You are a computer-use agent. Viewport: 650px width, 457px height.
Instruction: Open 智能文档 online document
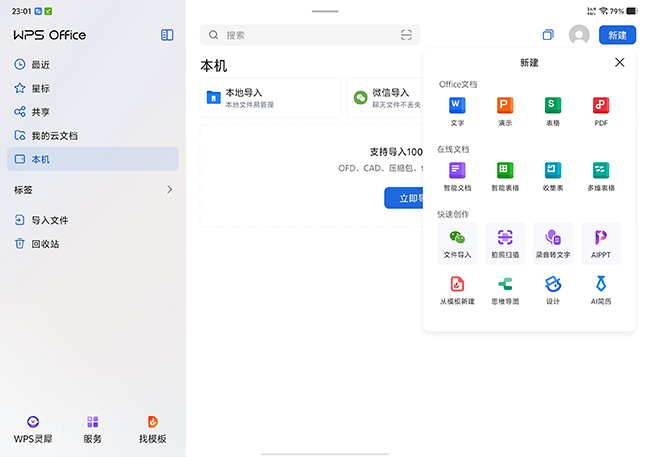click(x=457, y=171)
